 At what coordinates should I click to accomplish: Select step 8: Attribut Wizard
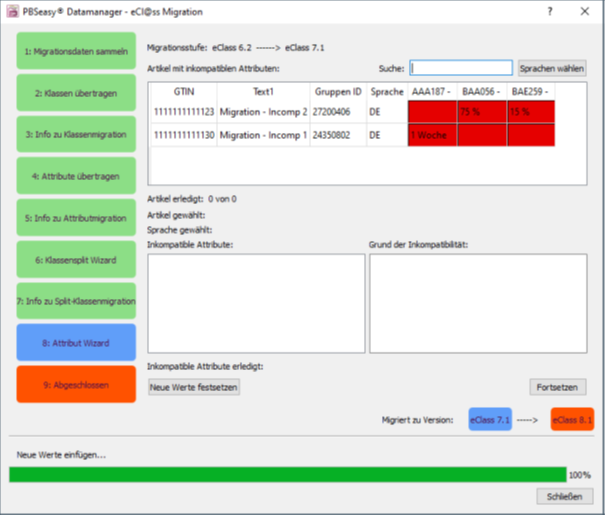pos(76,343)
